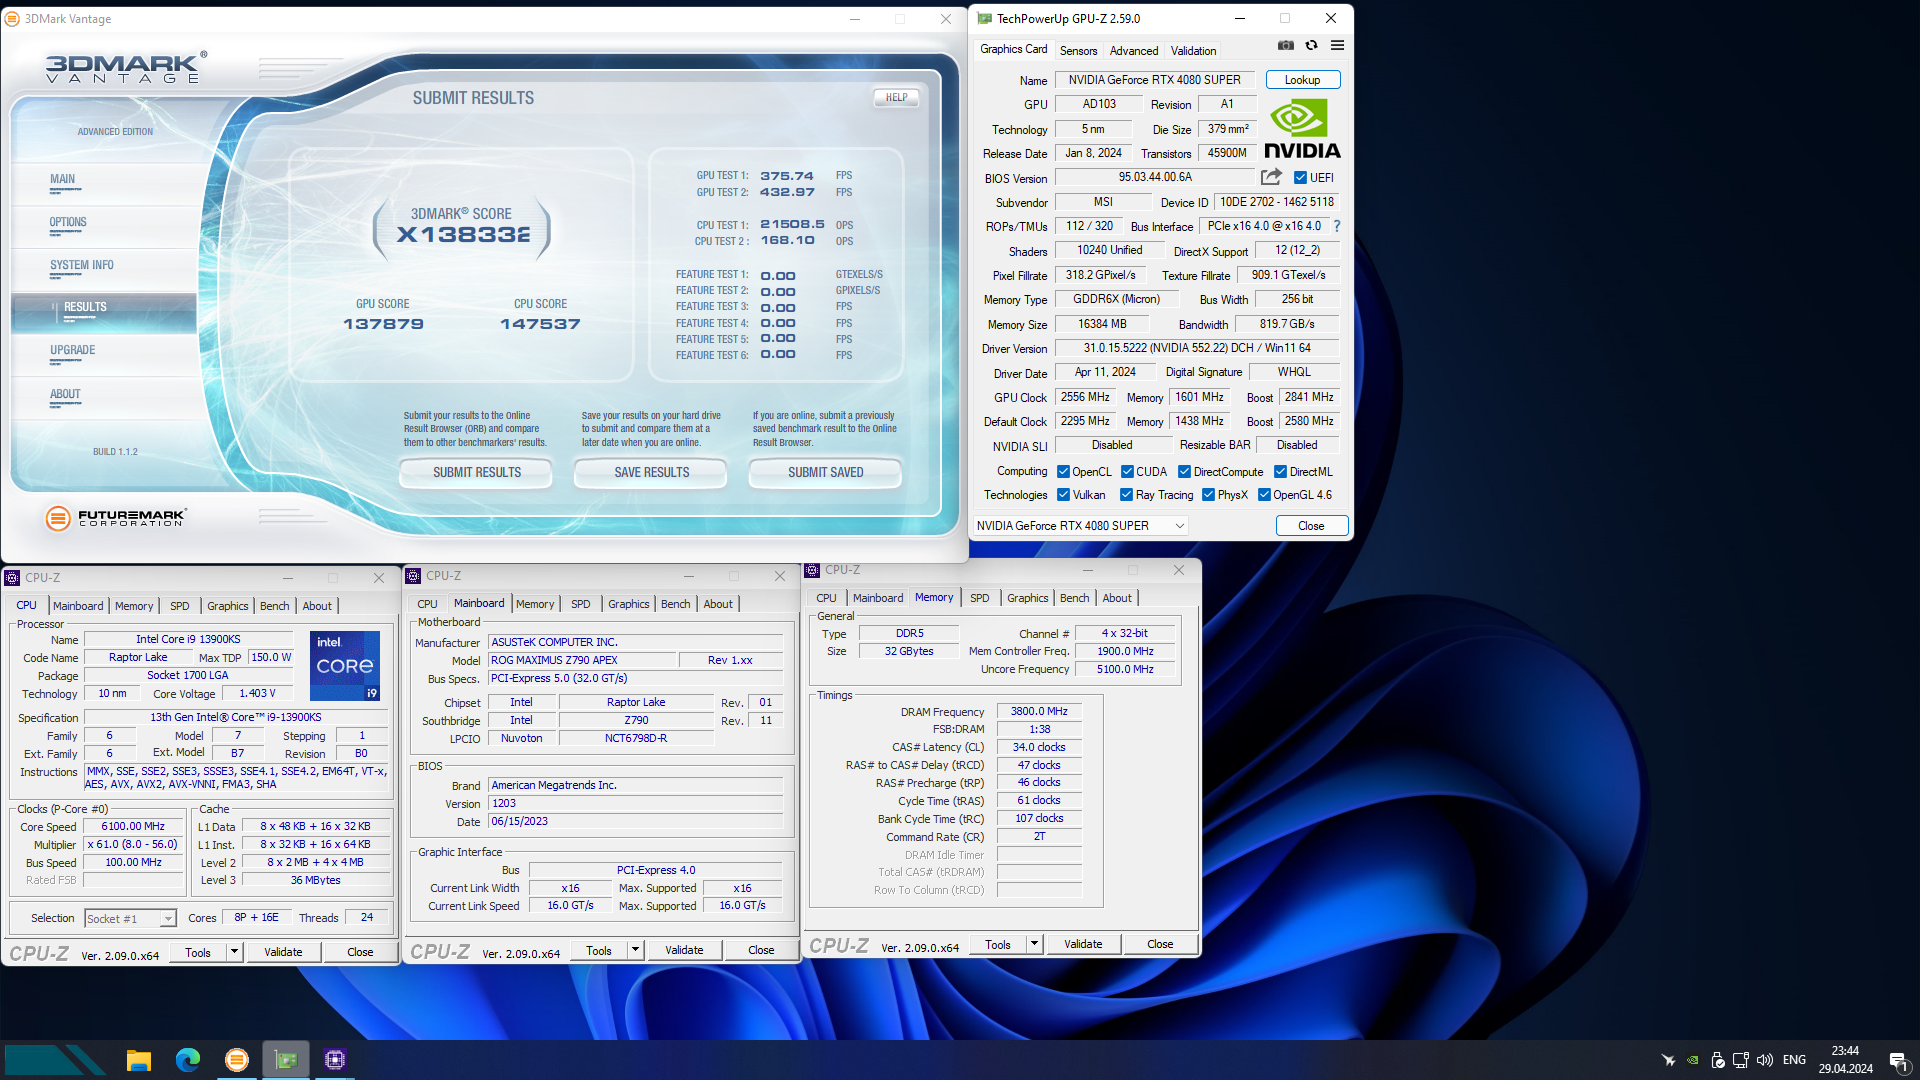Click Save Results button
1920x1080 pixels.
click(x=652, y=473)
